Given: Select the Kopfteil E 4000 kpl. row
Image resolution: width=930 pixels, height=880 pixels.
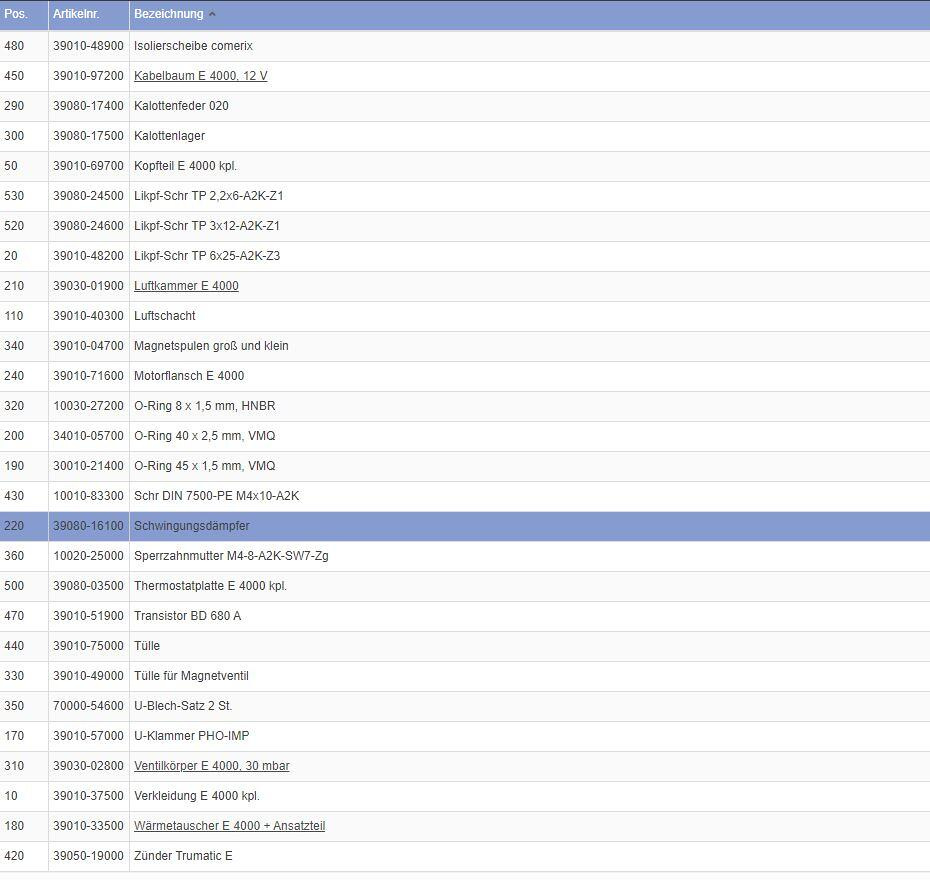Looking at the screenshot, I should click(x=185, y=166).
